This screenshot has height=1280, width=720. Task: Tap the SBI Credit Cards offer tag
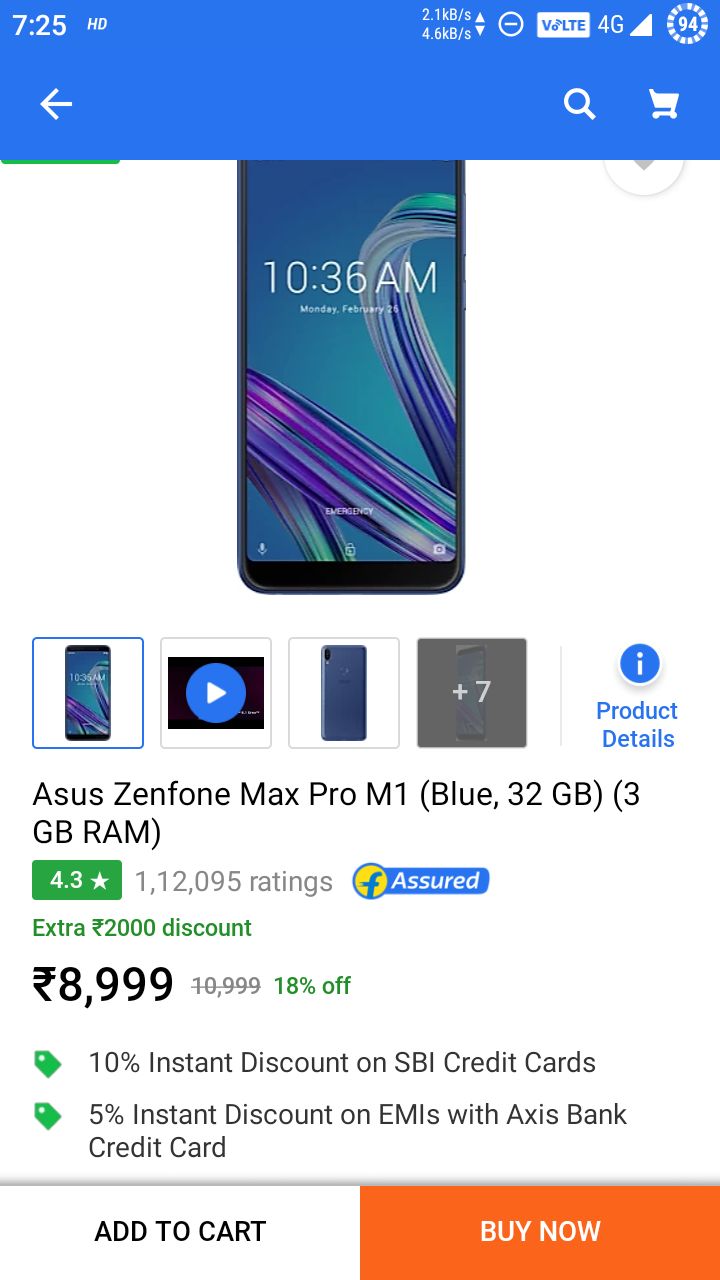point(47,1063)
